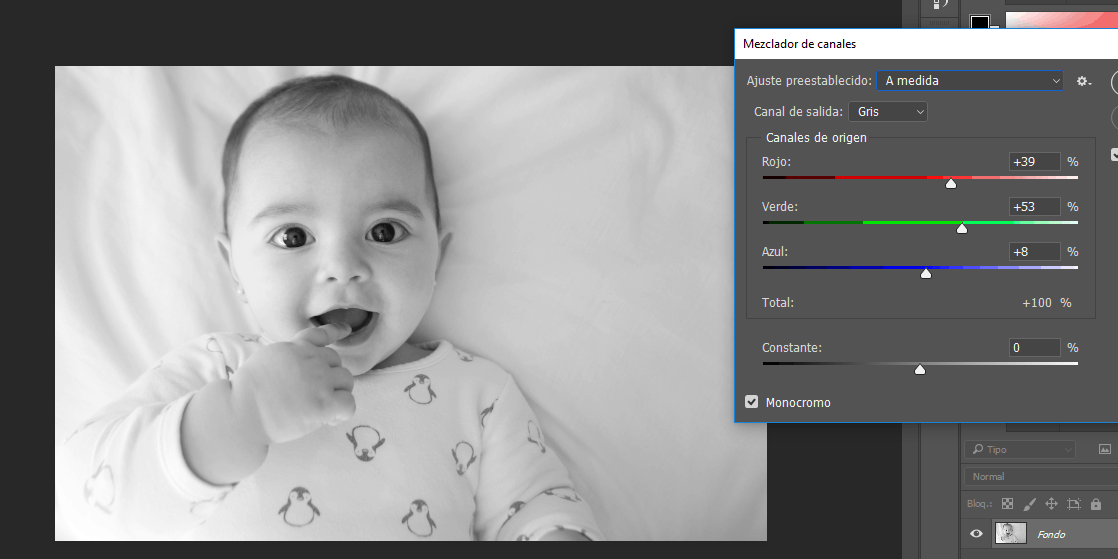The width and height of the screenshot is (1118, 559).
Task: Open the Canal de salida dropdown
Action: [x=888, y=112]
